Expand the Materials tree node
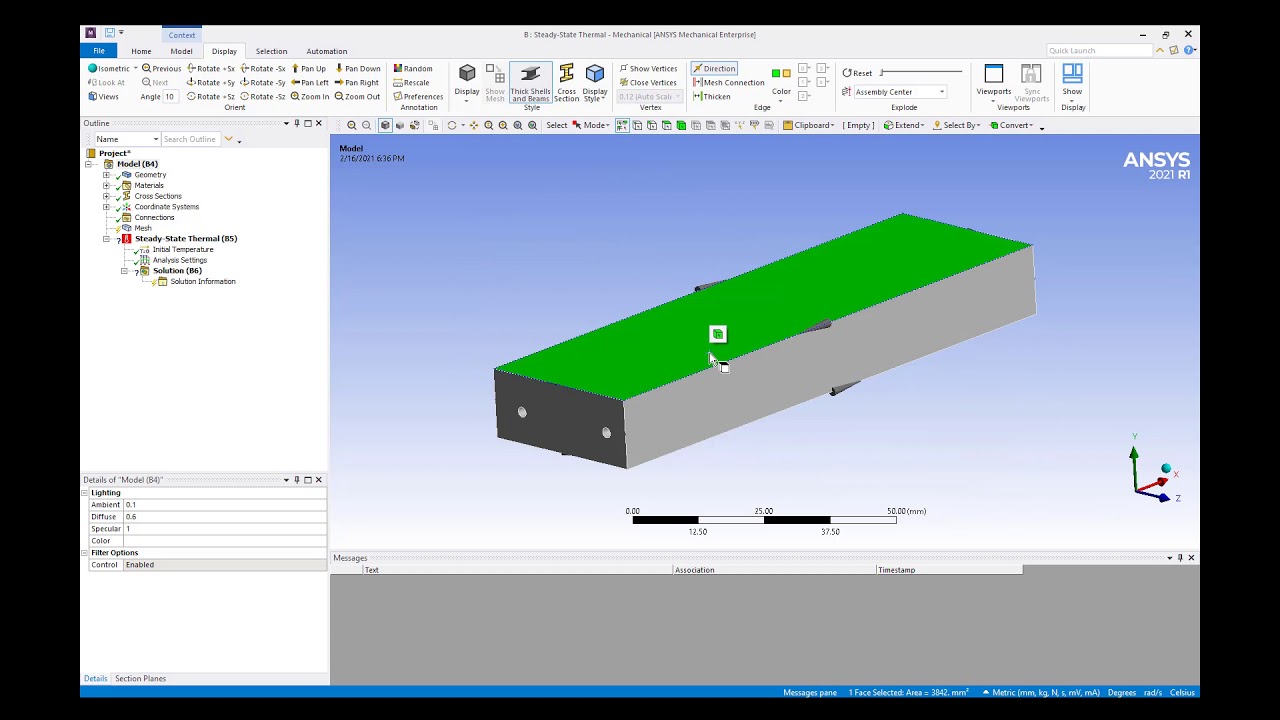The width and height of the screenshot is (1280, 720). (x=106, y=186)
